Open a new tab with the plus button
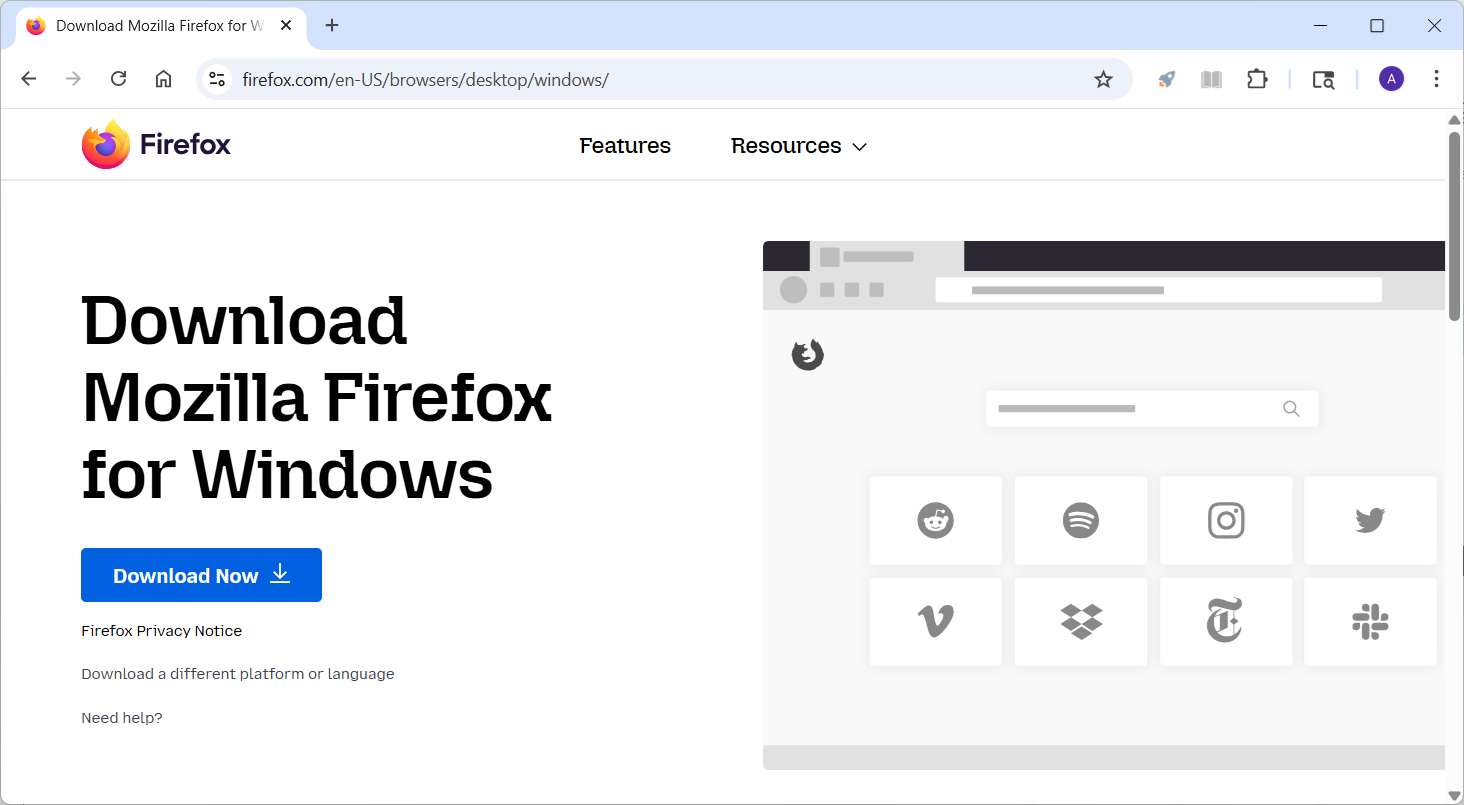 tap(332, 25)
